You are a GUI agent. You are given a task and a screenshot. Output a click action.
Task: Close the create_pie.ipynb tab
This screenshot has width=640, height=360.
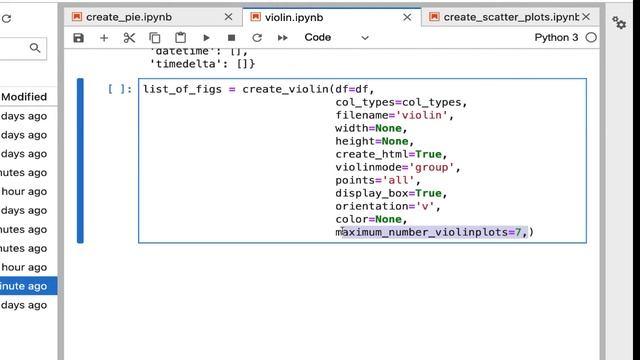(x=229, y=17)
